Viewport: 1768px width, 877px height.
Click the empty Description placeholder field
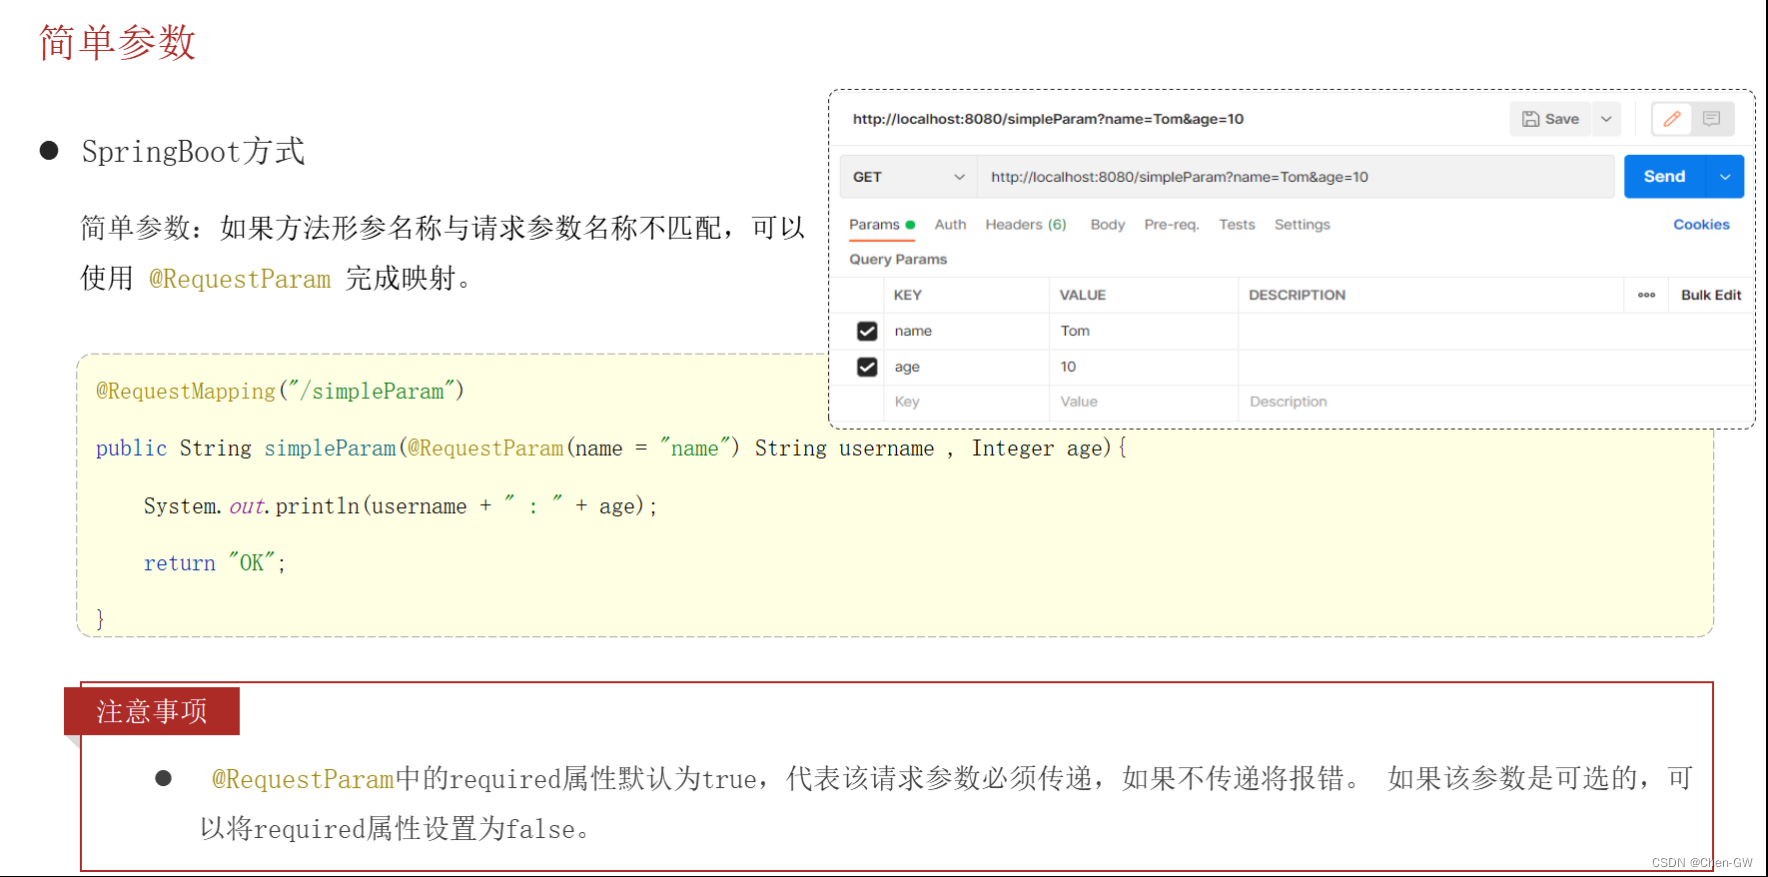pos(1495,402)
